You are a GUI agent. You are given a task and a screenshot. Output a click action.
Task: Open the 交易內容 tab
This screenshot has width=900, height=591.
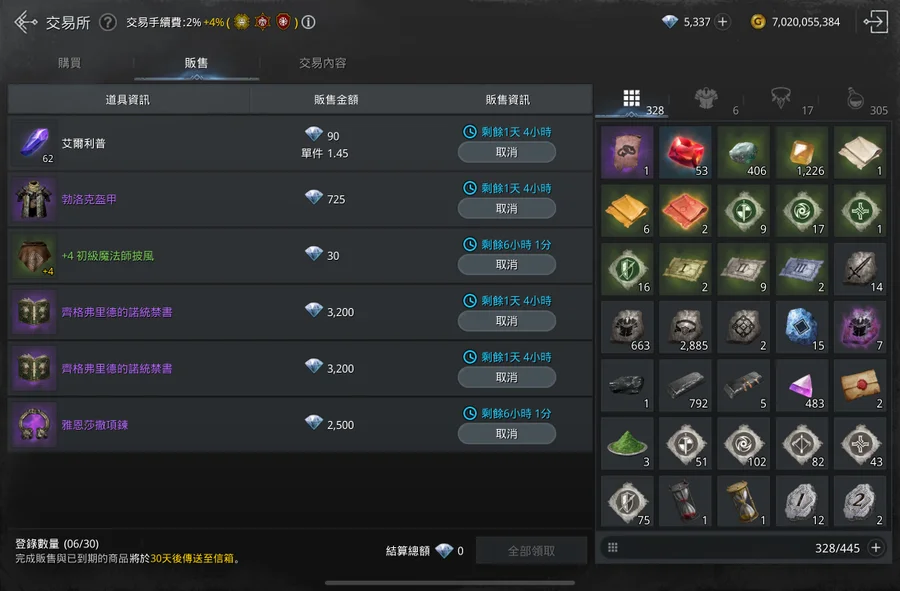[x=323, y=63]
